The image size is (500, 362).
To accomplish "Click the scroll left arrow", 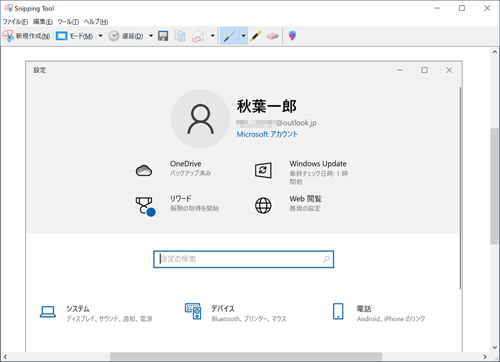I will pos(5,357).
